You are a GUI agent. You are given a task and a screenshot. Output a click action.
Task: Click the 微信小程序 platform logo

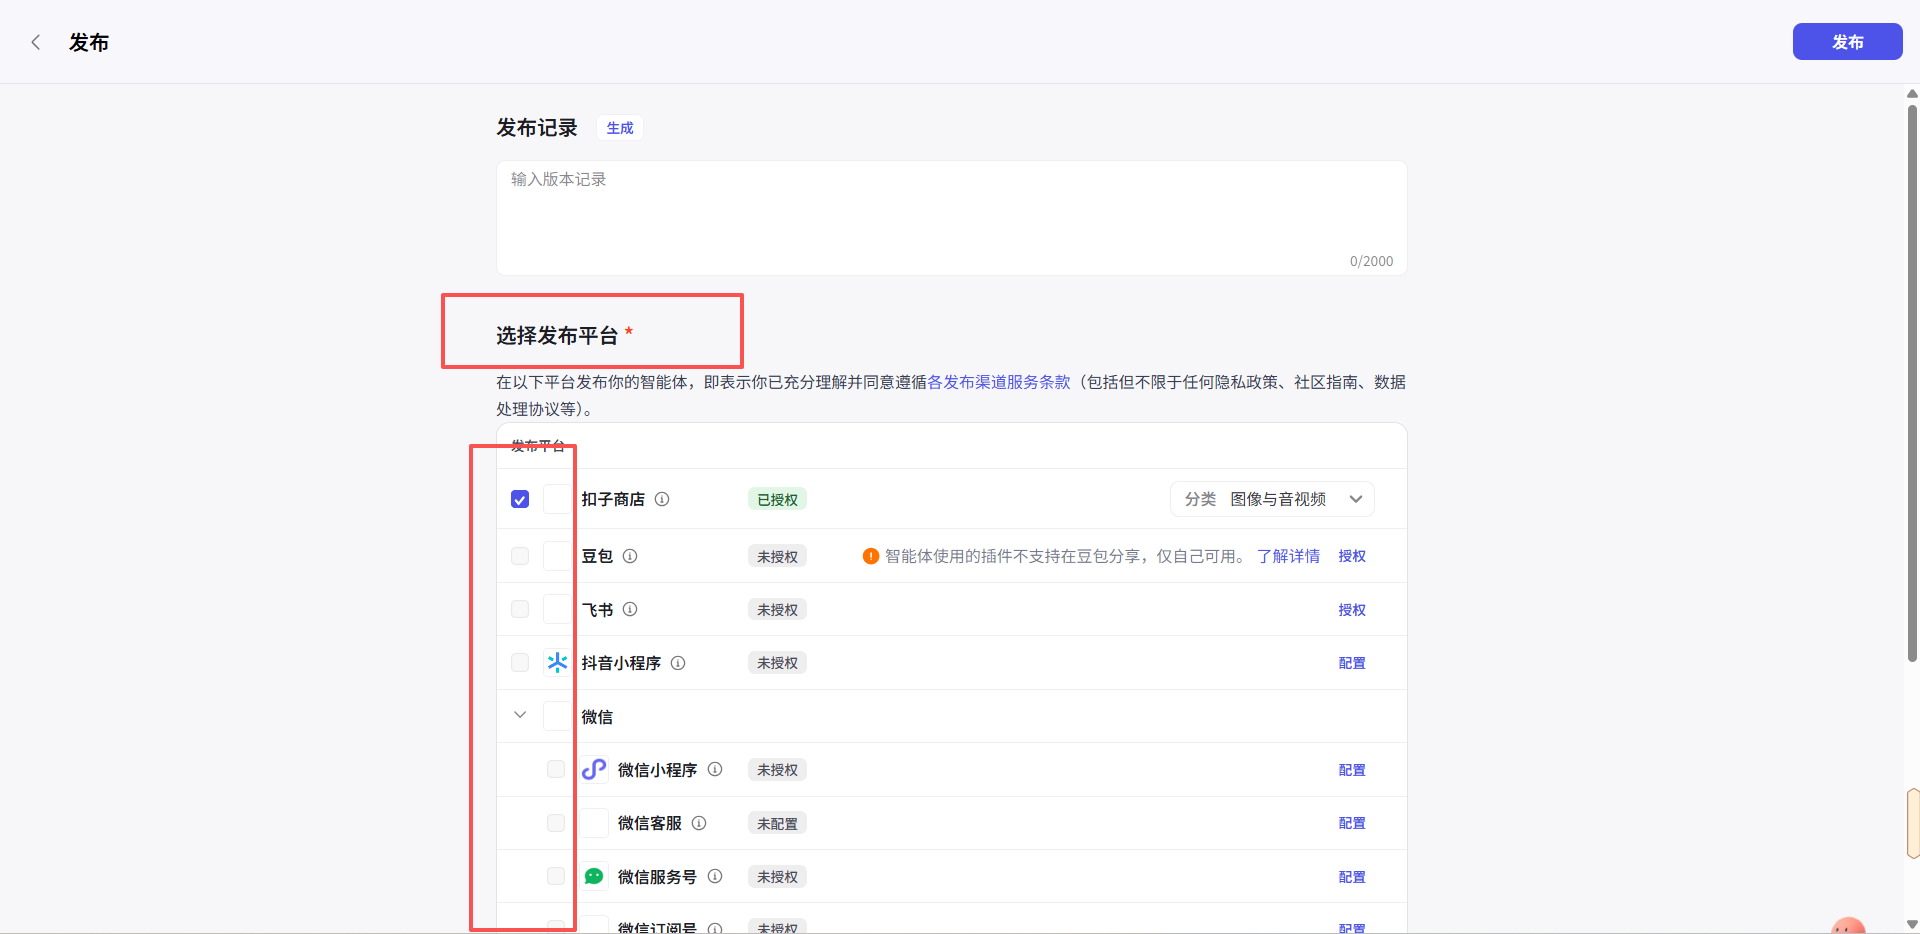click(x=594, y=769)
